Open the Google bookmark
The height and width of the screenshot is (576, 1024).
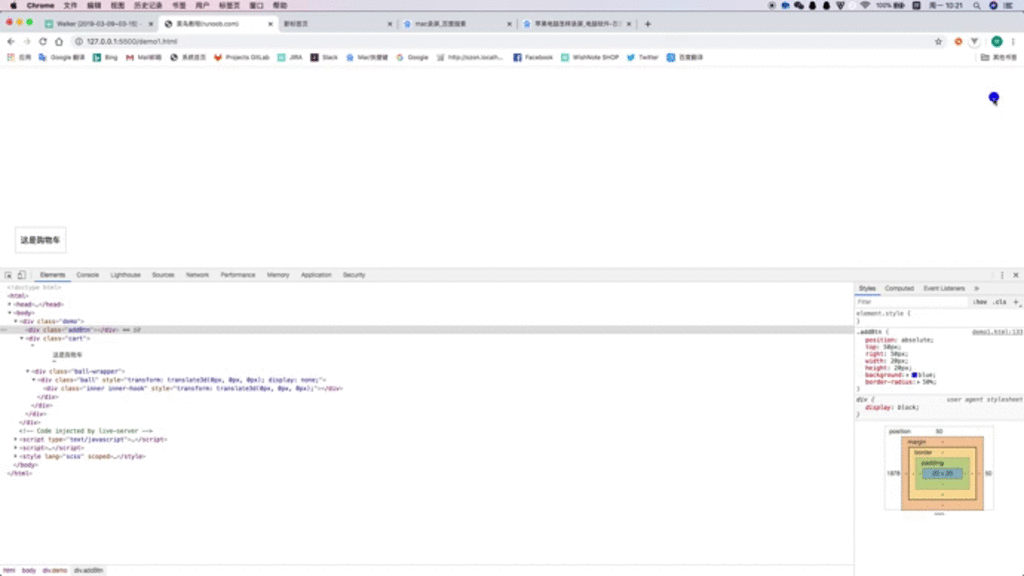click(x=412, y=57)
